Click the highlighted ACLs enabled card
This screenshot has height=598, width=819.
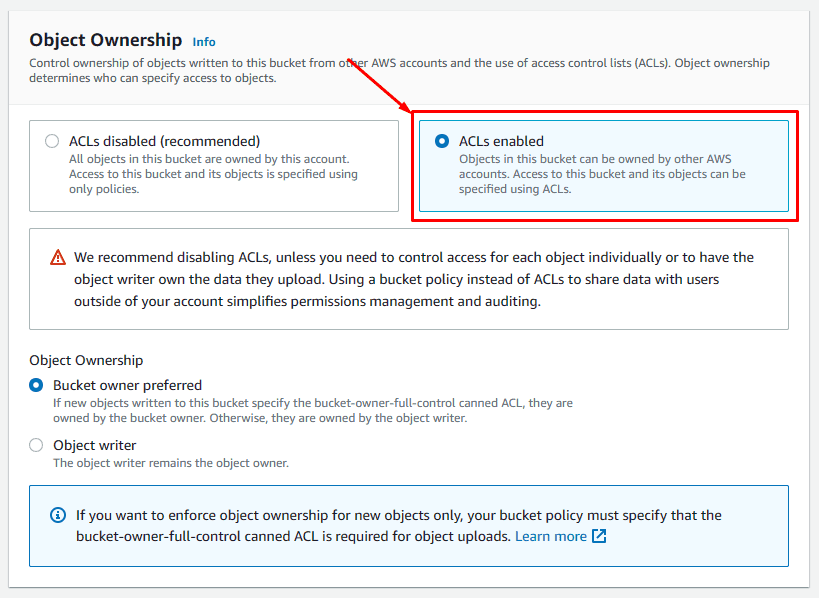tap(603, 163)
